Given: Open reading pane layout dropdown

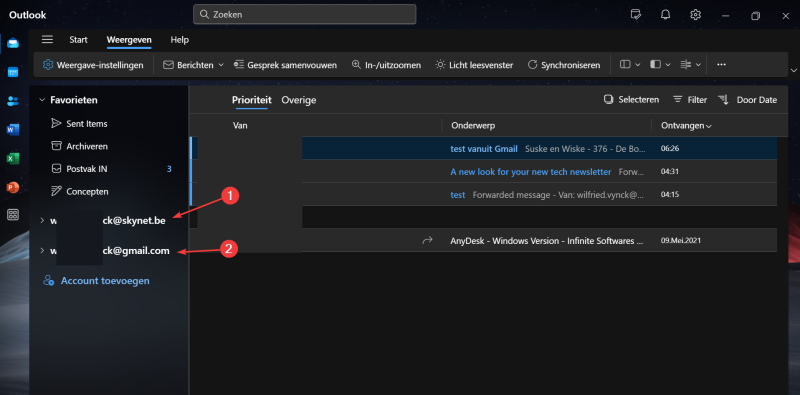Looking at the screenshot, I should pos(660,65).
